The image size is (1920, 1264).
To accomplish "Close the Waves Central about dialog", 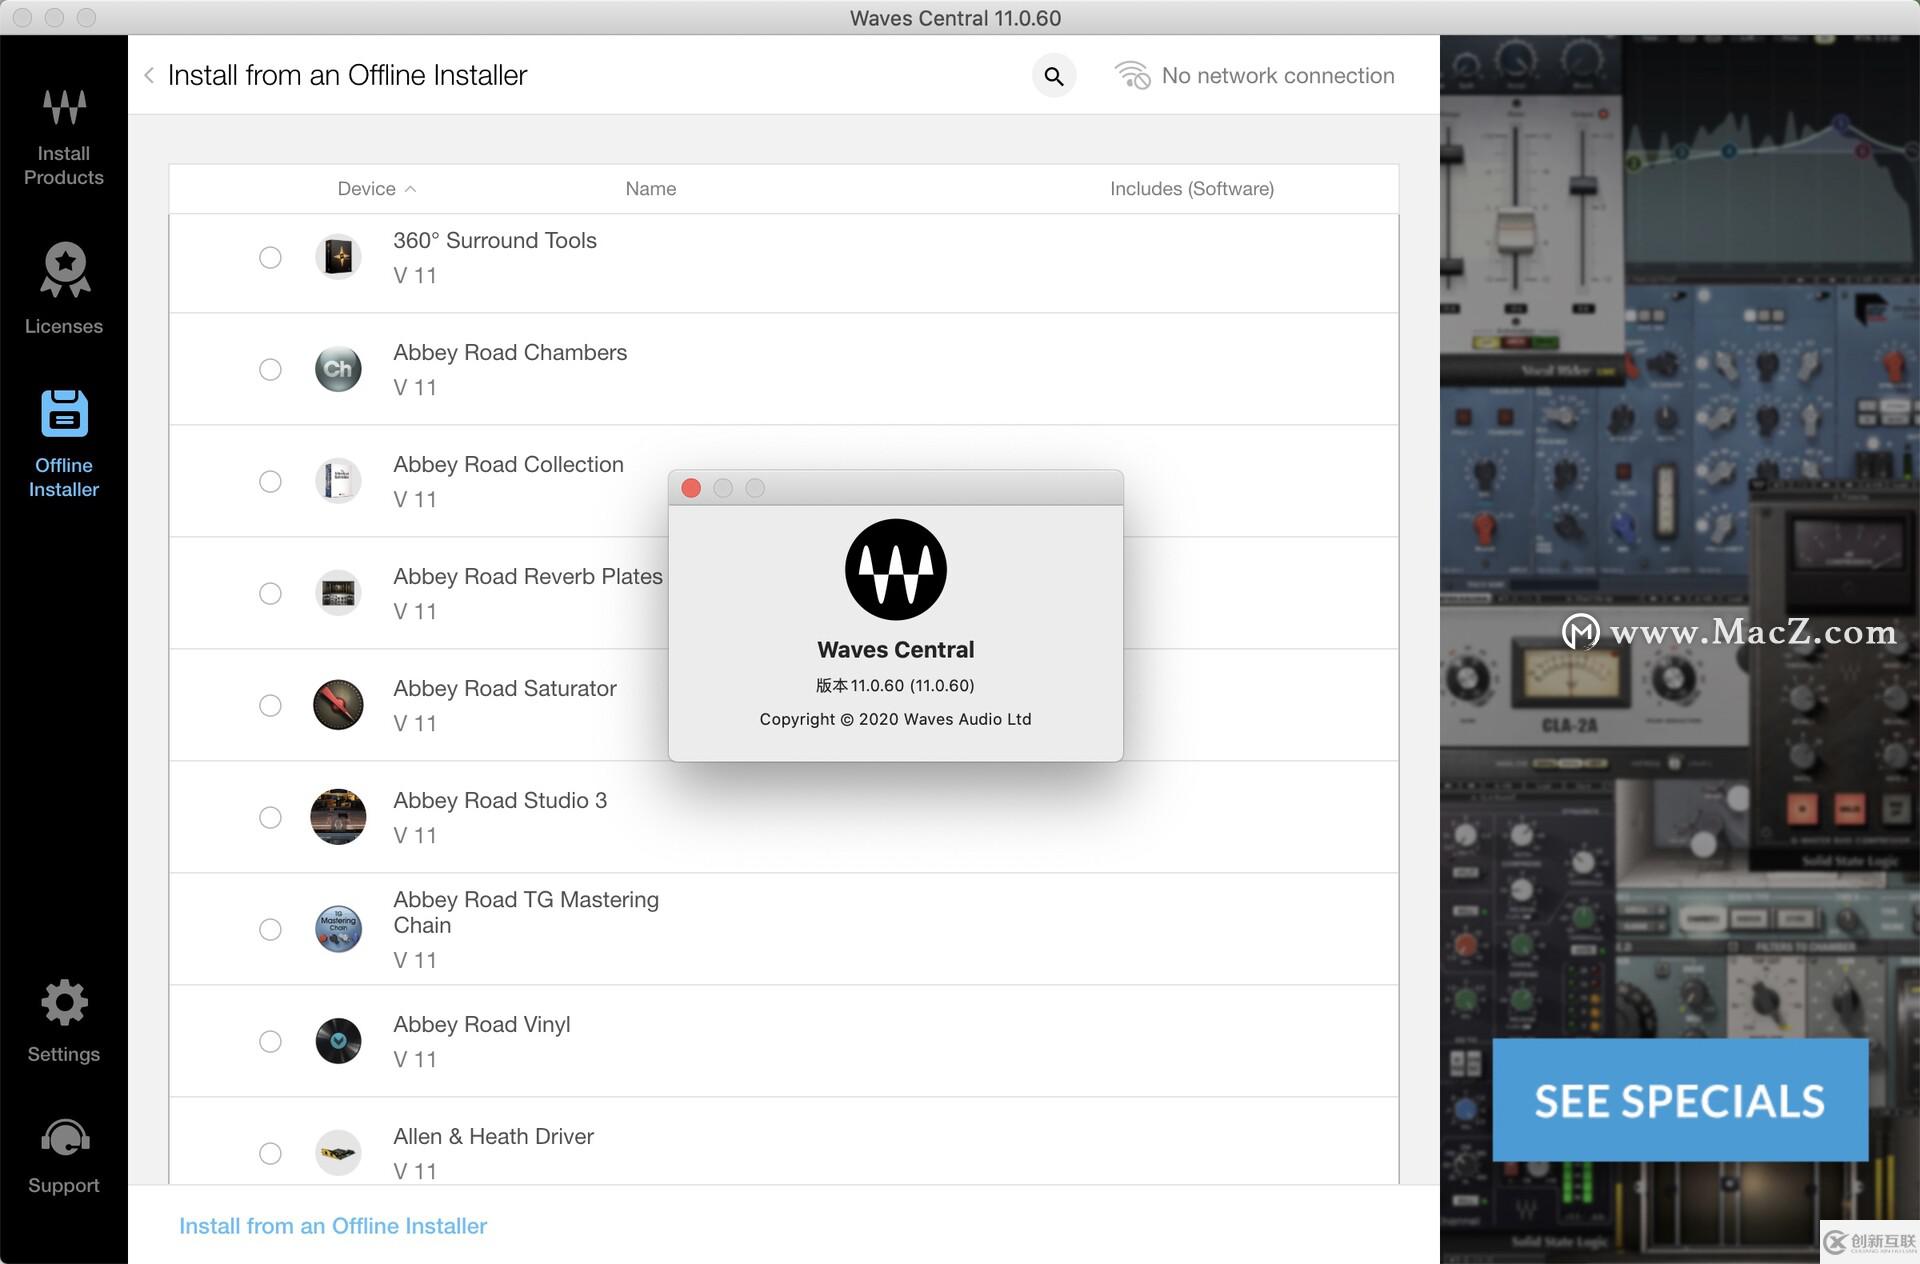I will pos(691,488).
